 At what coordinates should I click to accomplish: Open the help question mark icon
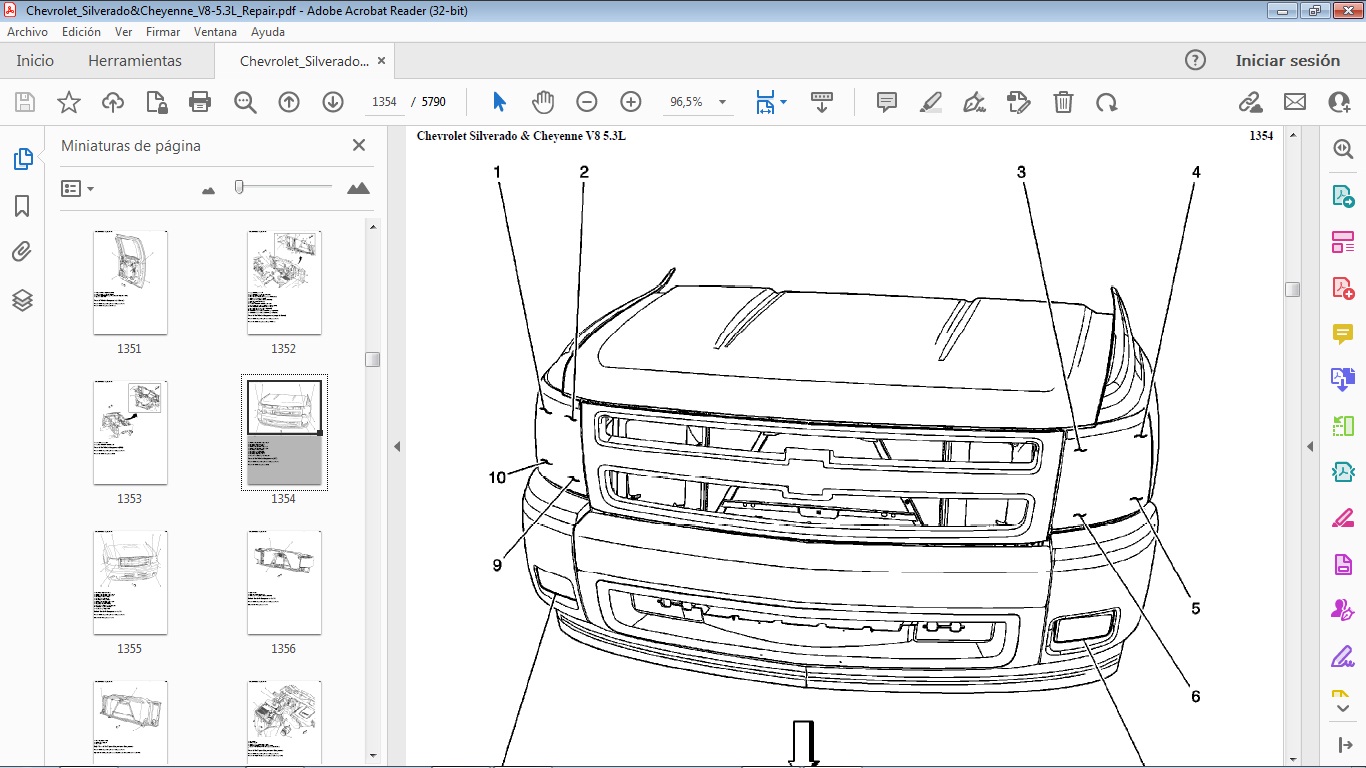(1195, 60)
